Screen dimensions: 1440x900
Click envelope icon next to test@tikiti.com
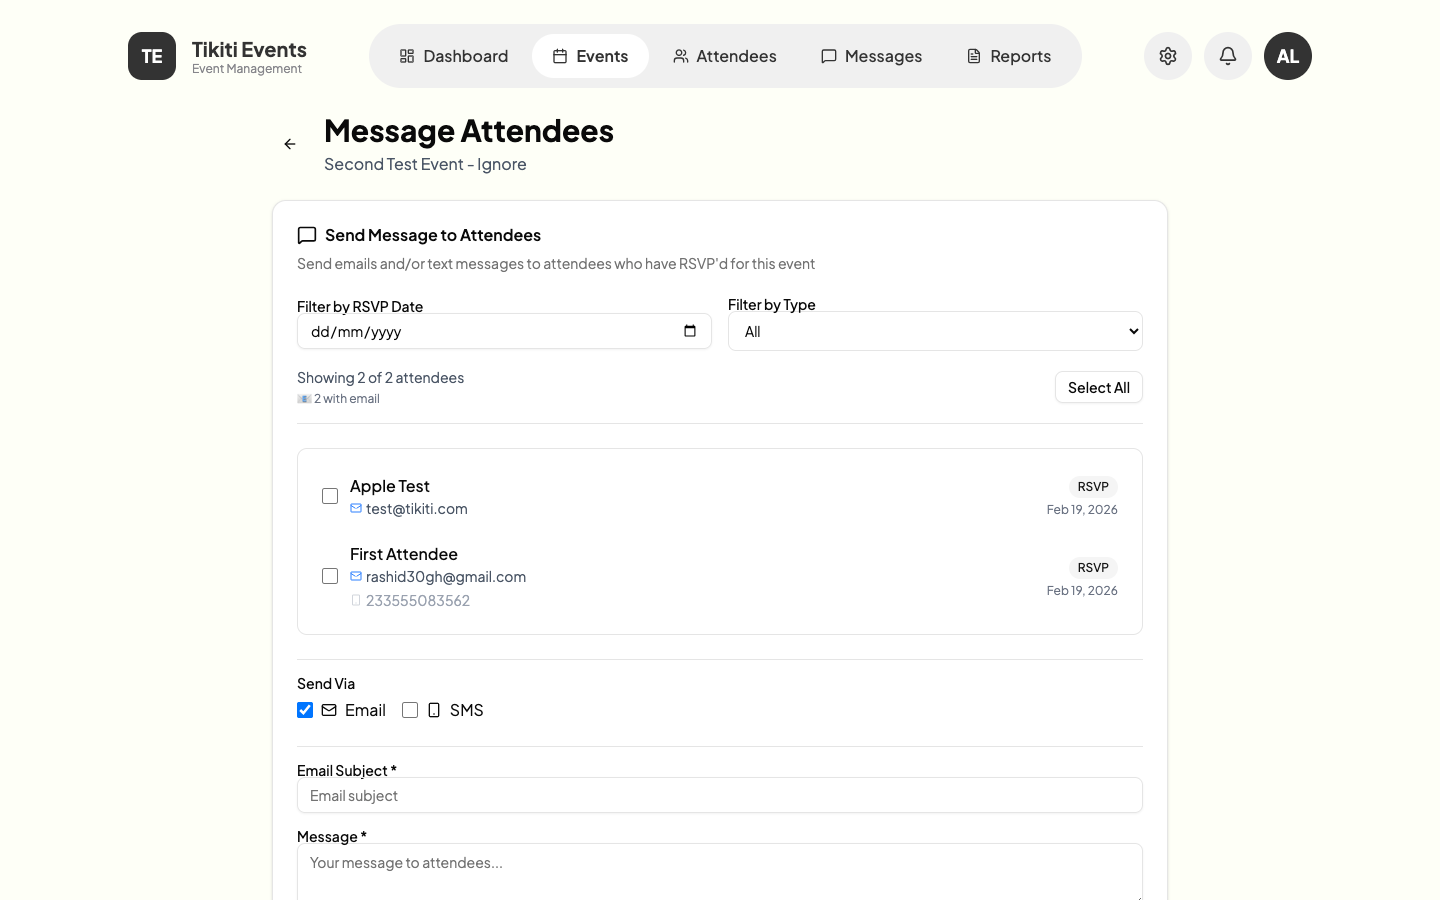[356, 508]
